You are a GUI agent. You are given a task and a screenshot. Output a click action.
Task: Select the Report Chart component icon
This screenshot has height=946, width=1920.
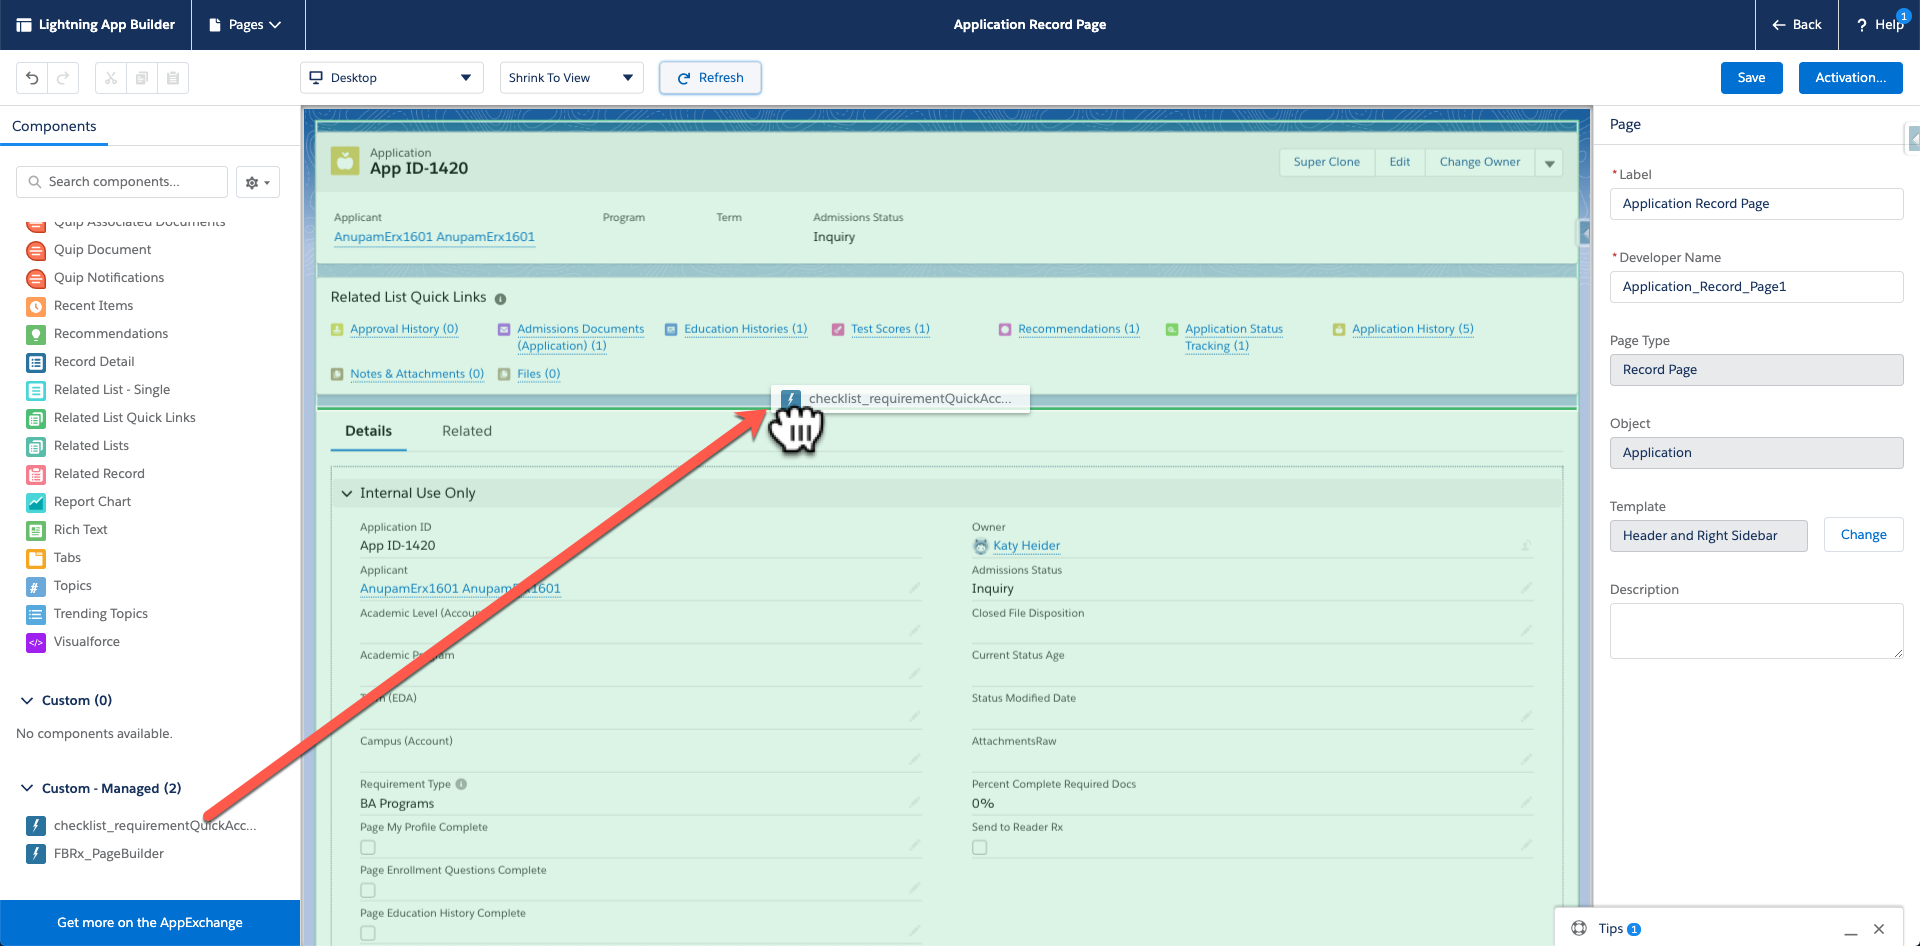pos(36,502)
